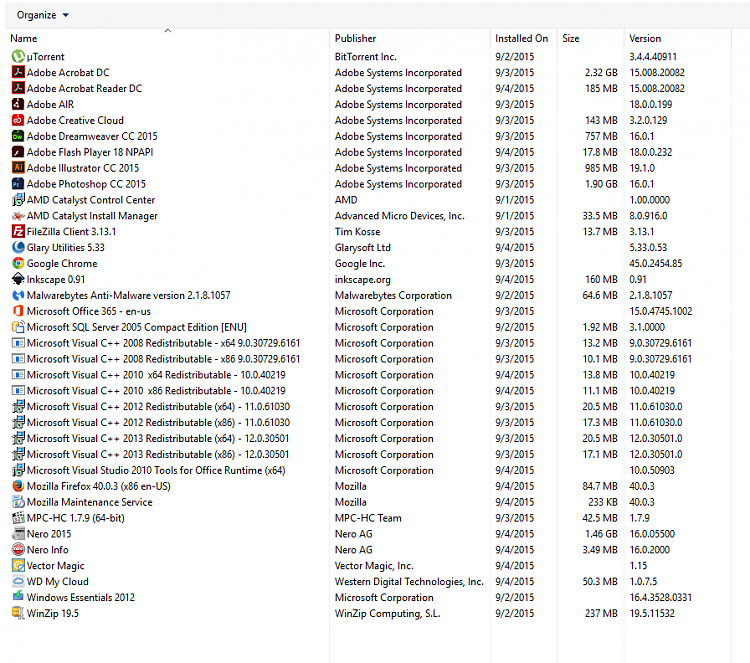Viewport: 750px width, 663px height.
Task: Select the Google Inc. publisher cell
Action: [x=360, y=263]
